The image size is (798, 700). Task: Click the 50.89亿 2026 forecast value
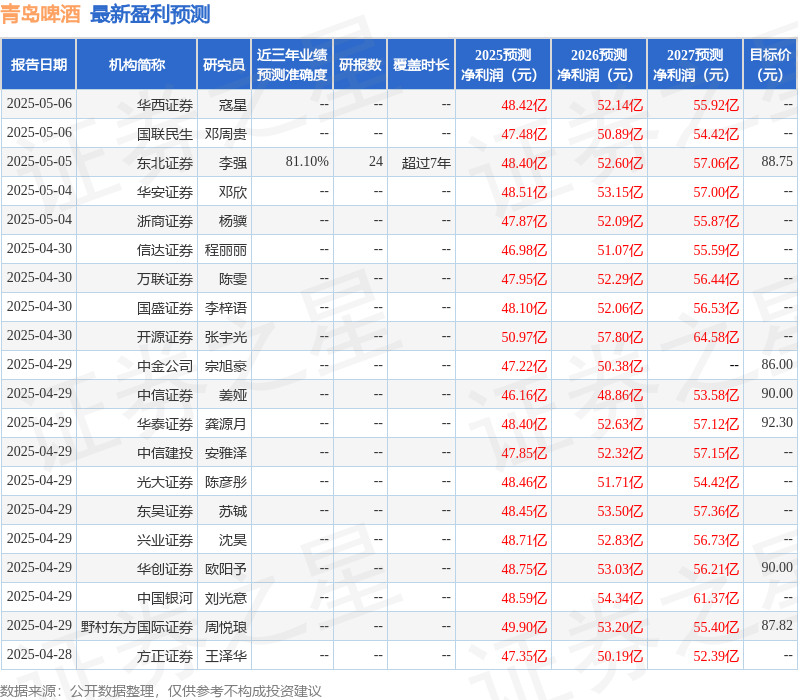pyautogui.click(x=620, y=134)
